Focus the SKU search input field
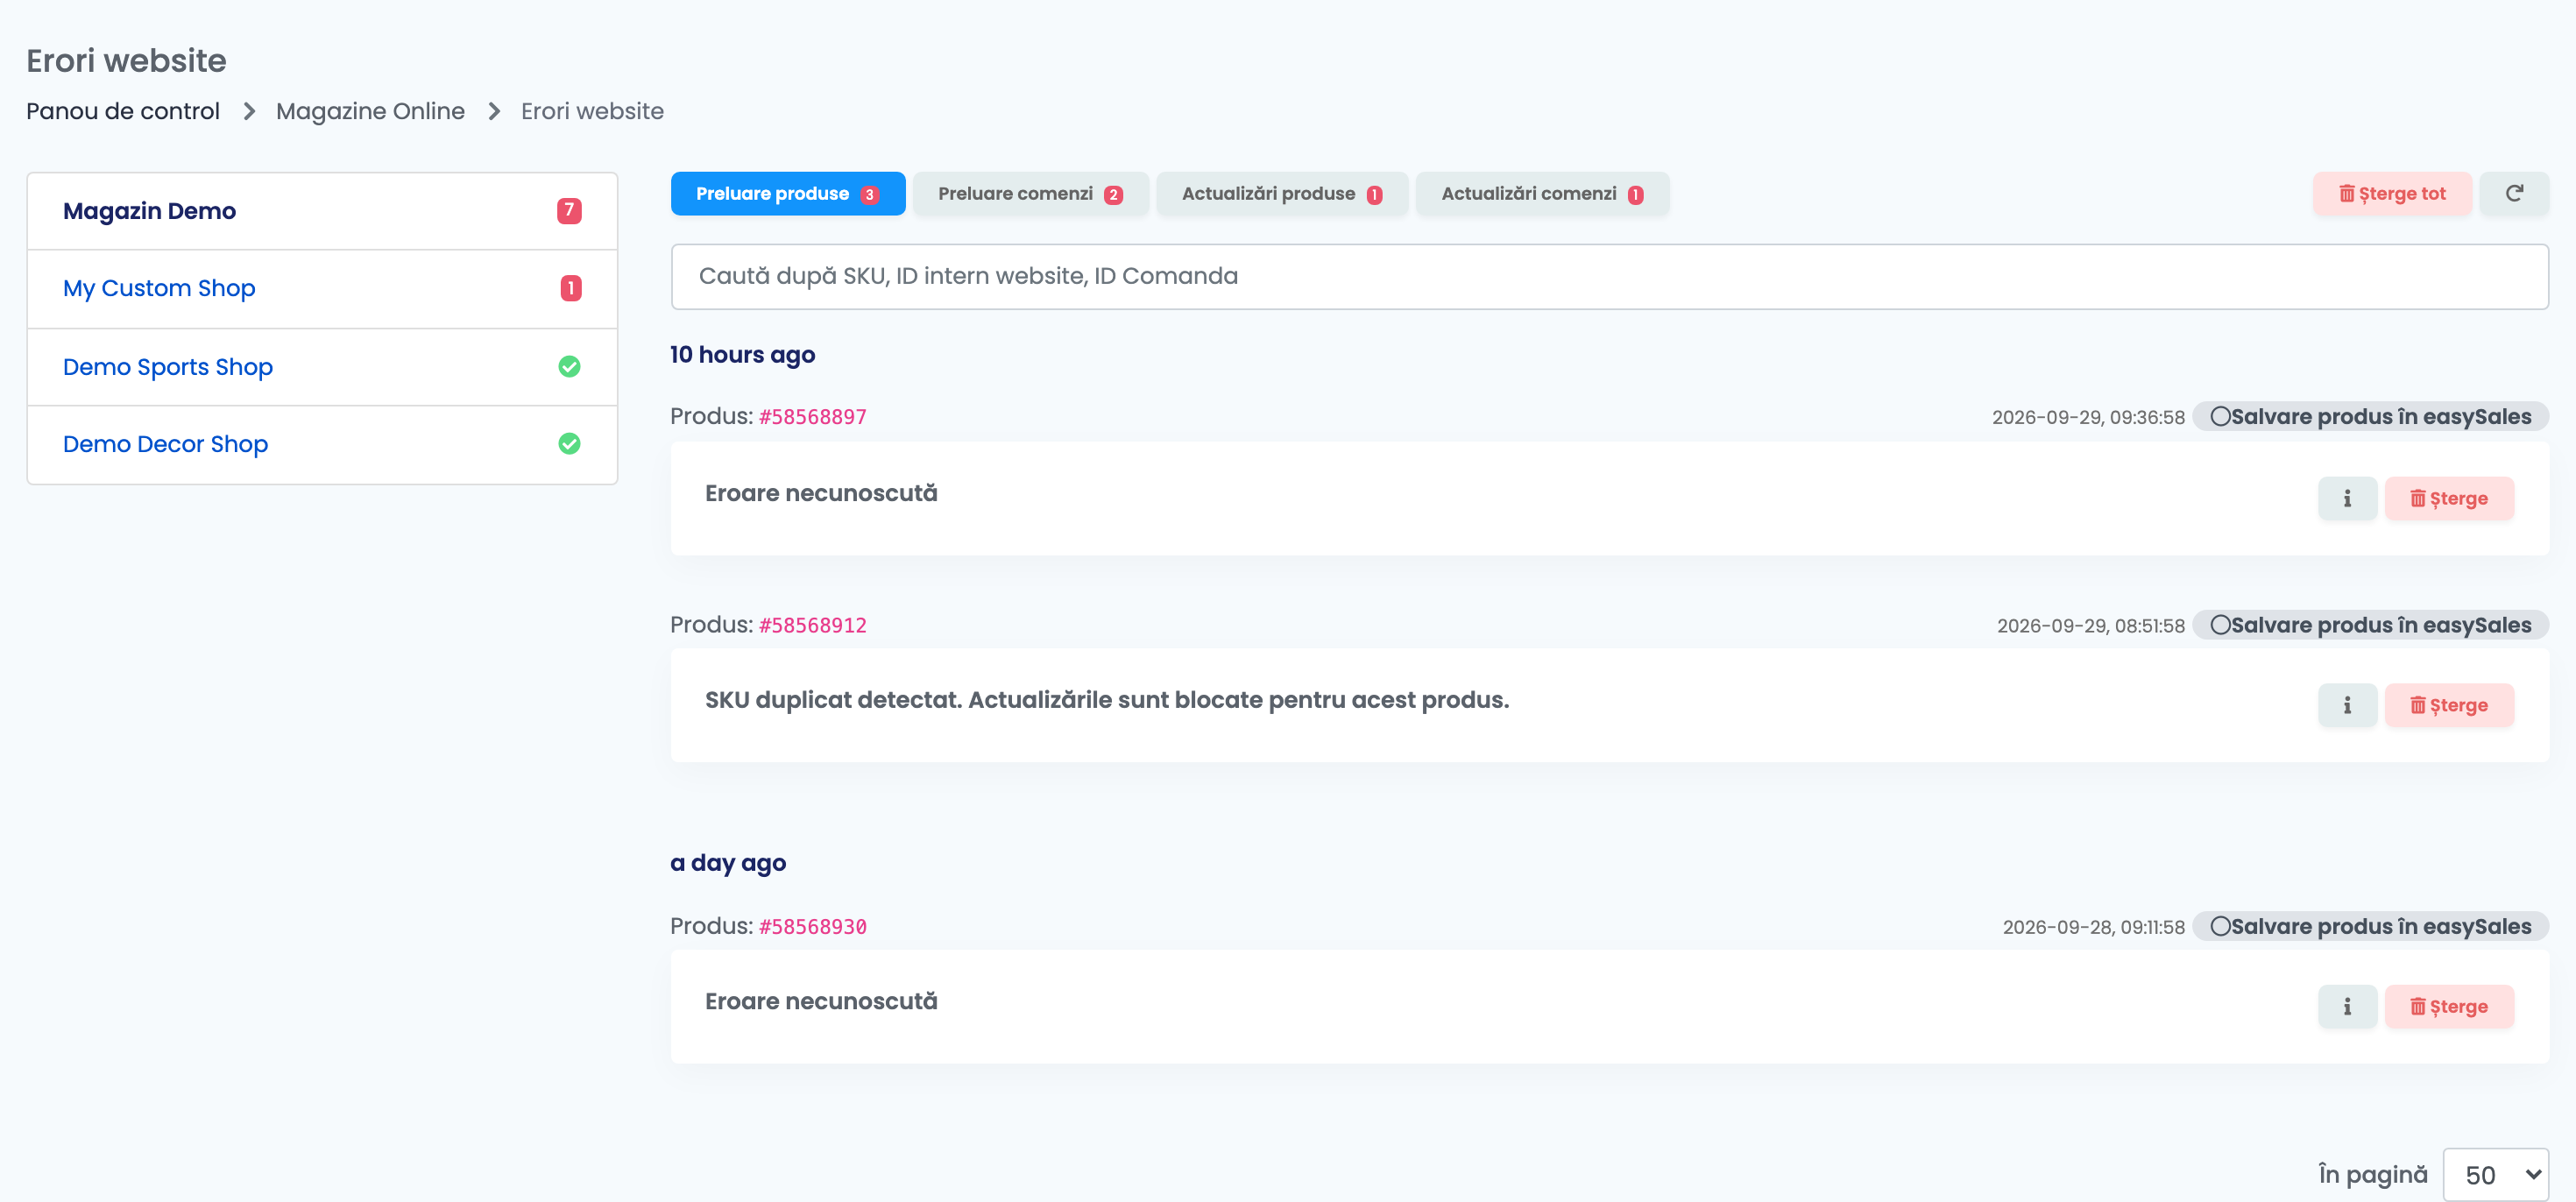The height and width of the screenshot is (1202, 2576). tap(1609, 276)
